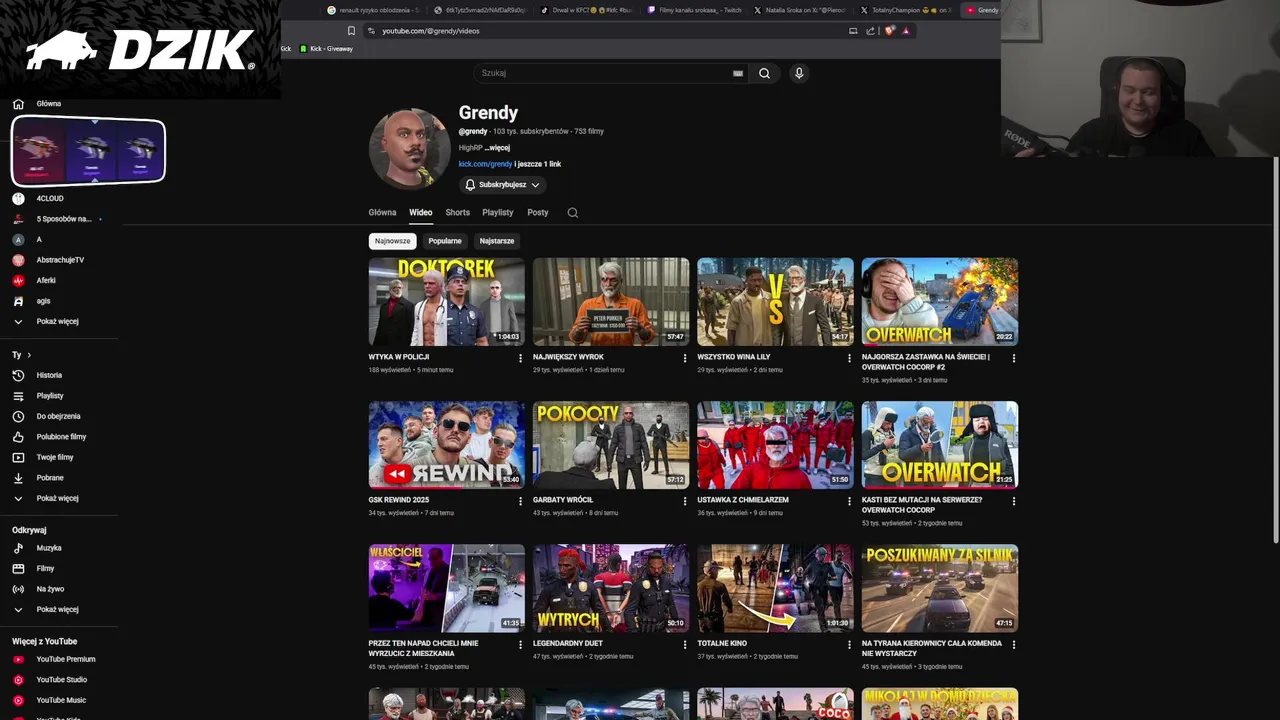Screen dimensions: 1280x720
Task: Open video title USTAWKA Z CHMIELARZEM
Action: (x=742, y=500)
